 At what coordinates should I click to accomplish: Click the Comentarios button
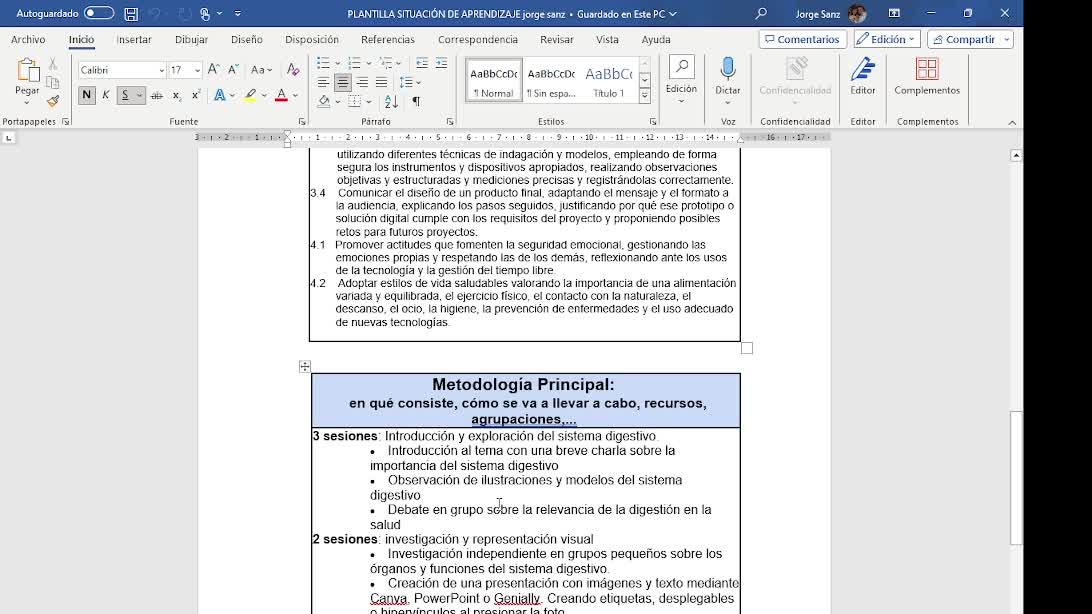pyautogui.click(x=802, y=39)
